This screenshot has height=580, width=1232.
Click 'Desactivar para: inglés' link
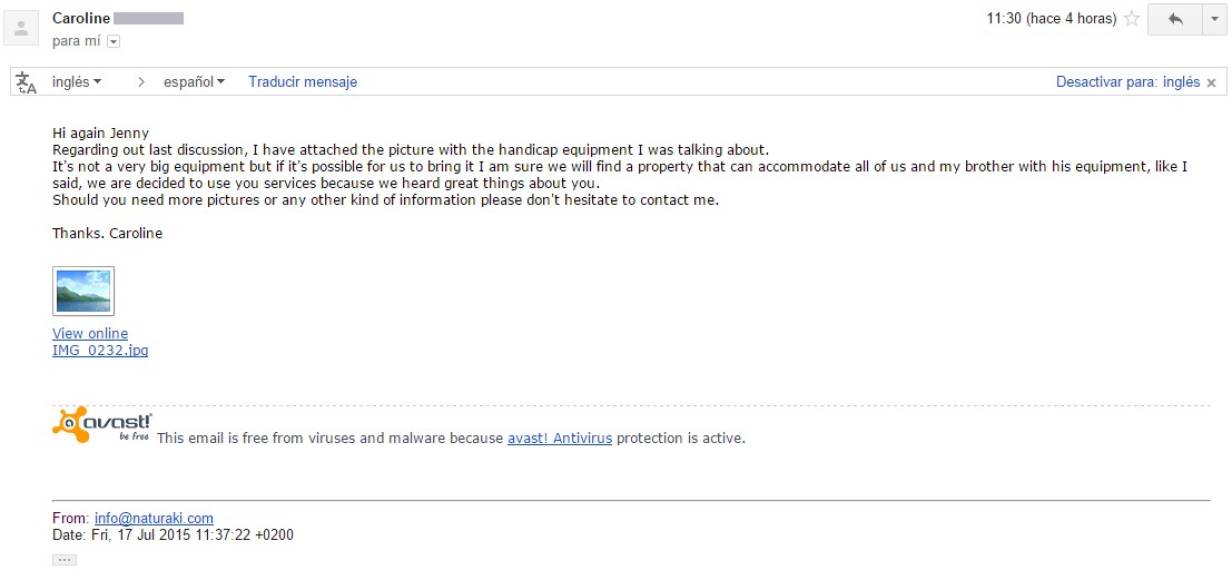1128,82
